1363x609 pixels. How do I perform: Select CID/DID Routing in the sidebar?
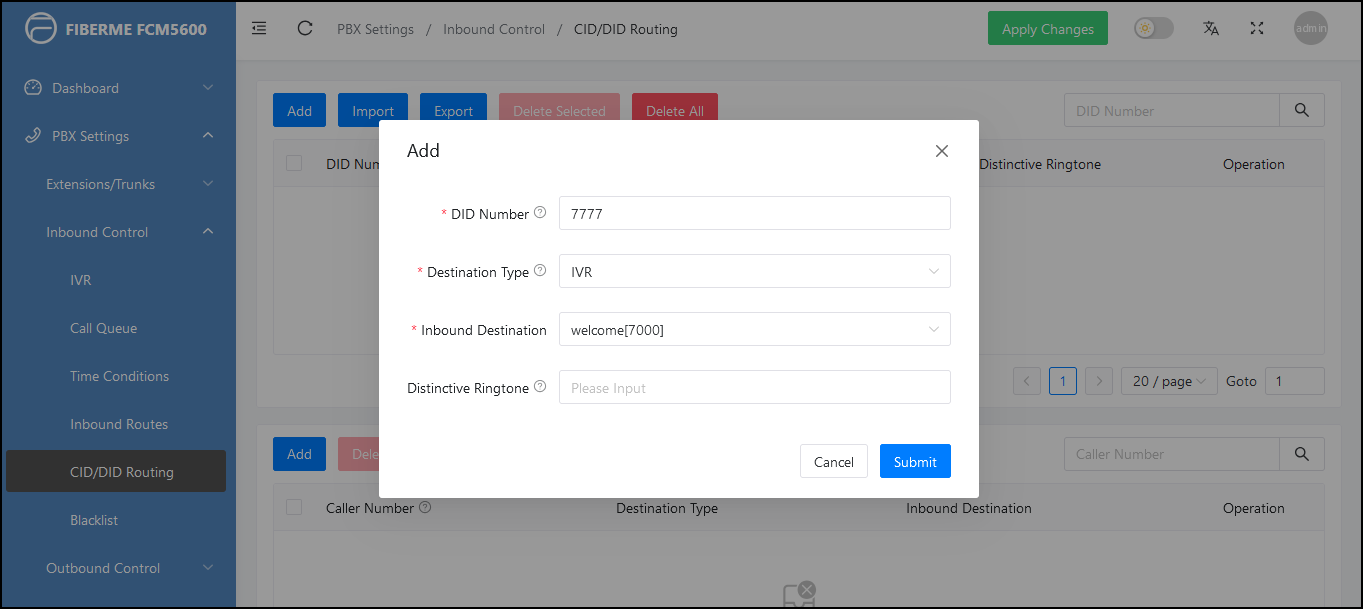click(x=116, y=471)
